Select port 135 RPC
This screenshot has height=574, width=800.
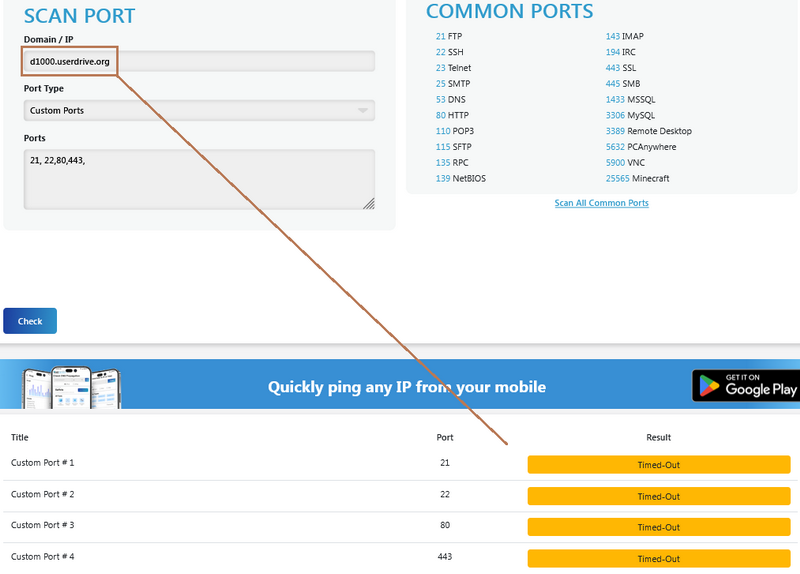click(x=452, y=163)
